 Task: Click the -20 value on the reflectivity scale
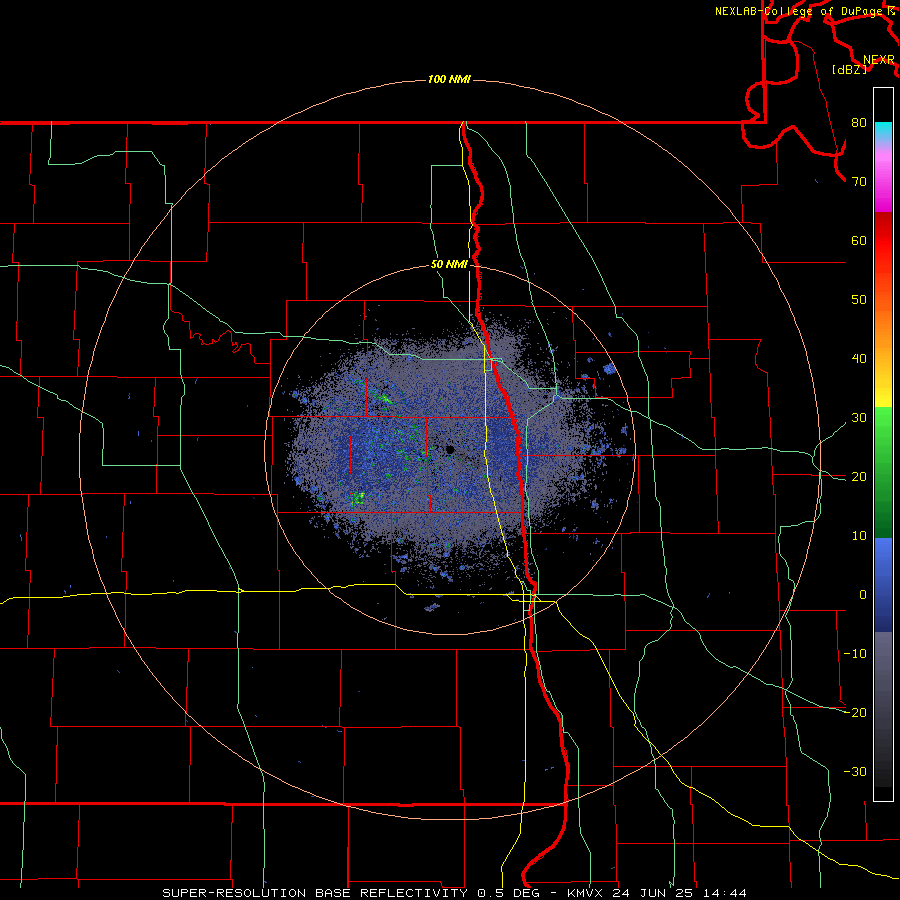pos(855,713)
